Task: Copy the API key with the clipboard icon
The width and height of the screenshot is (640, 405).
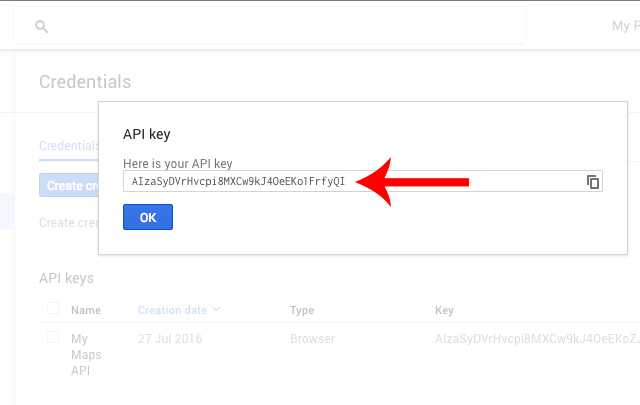Action: 593,182
